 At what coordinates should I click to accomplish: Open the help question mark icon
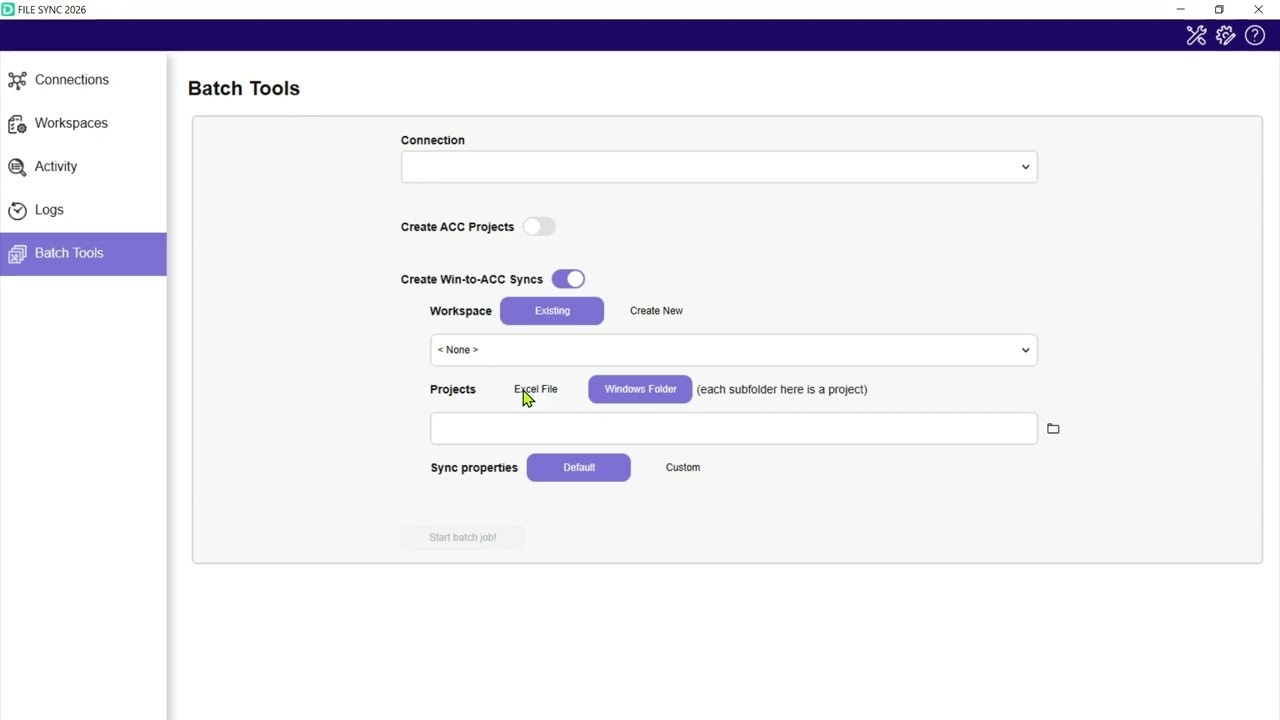1255,36
